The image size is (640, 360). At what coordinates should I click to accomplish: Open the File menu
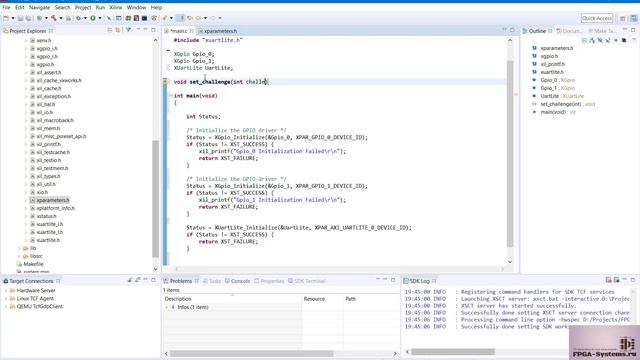click(x=6, y=7)
